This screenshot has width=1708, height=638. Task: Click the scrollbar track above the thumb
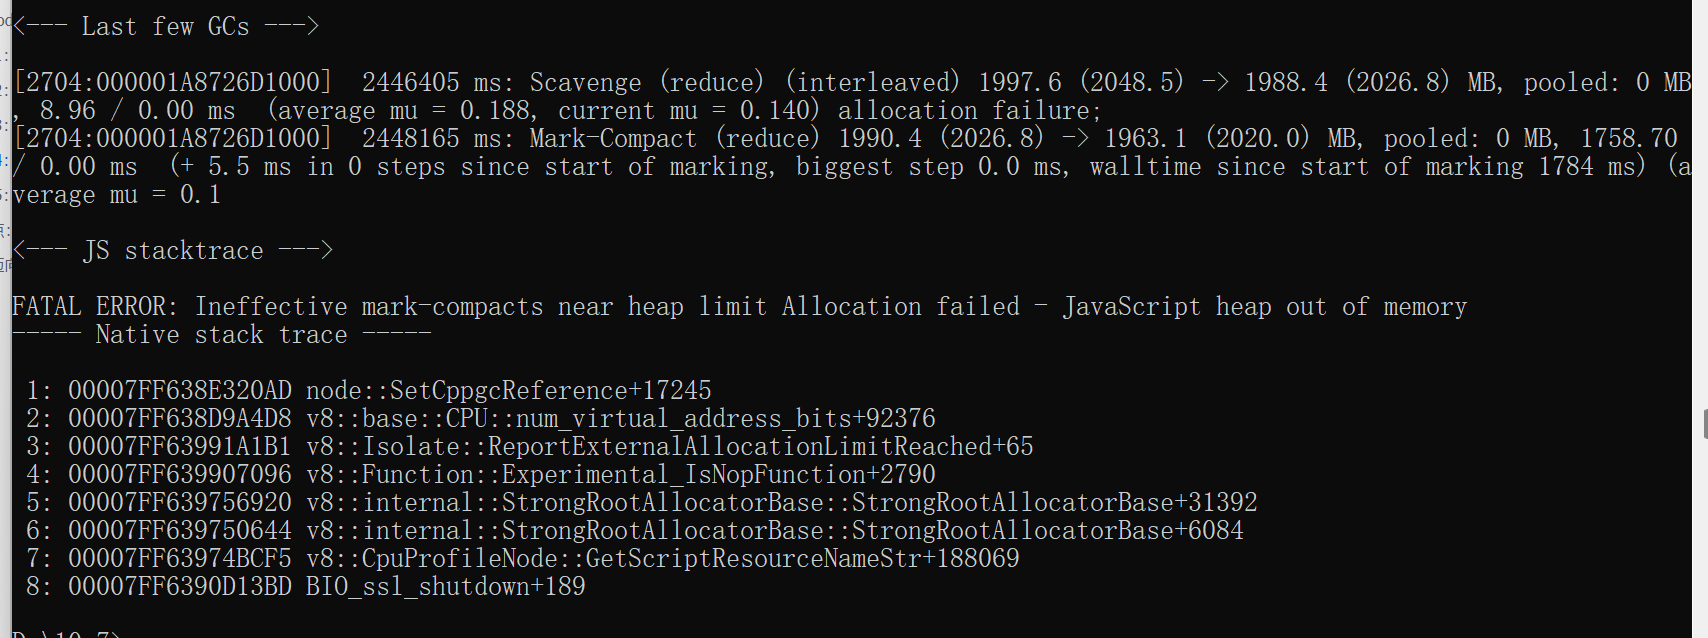1704,200
